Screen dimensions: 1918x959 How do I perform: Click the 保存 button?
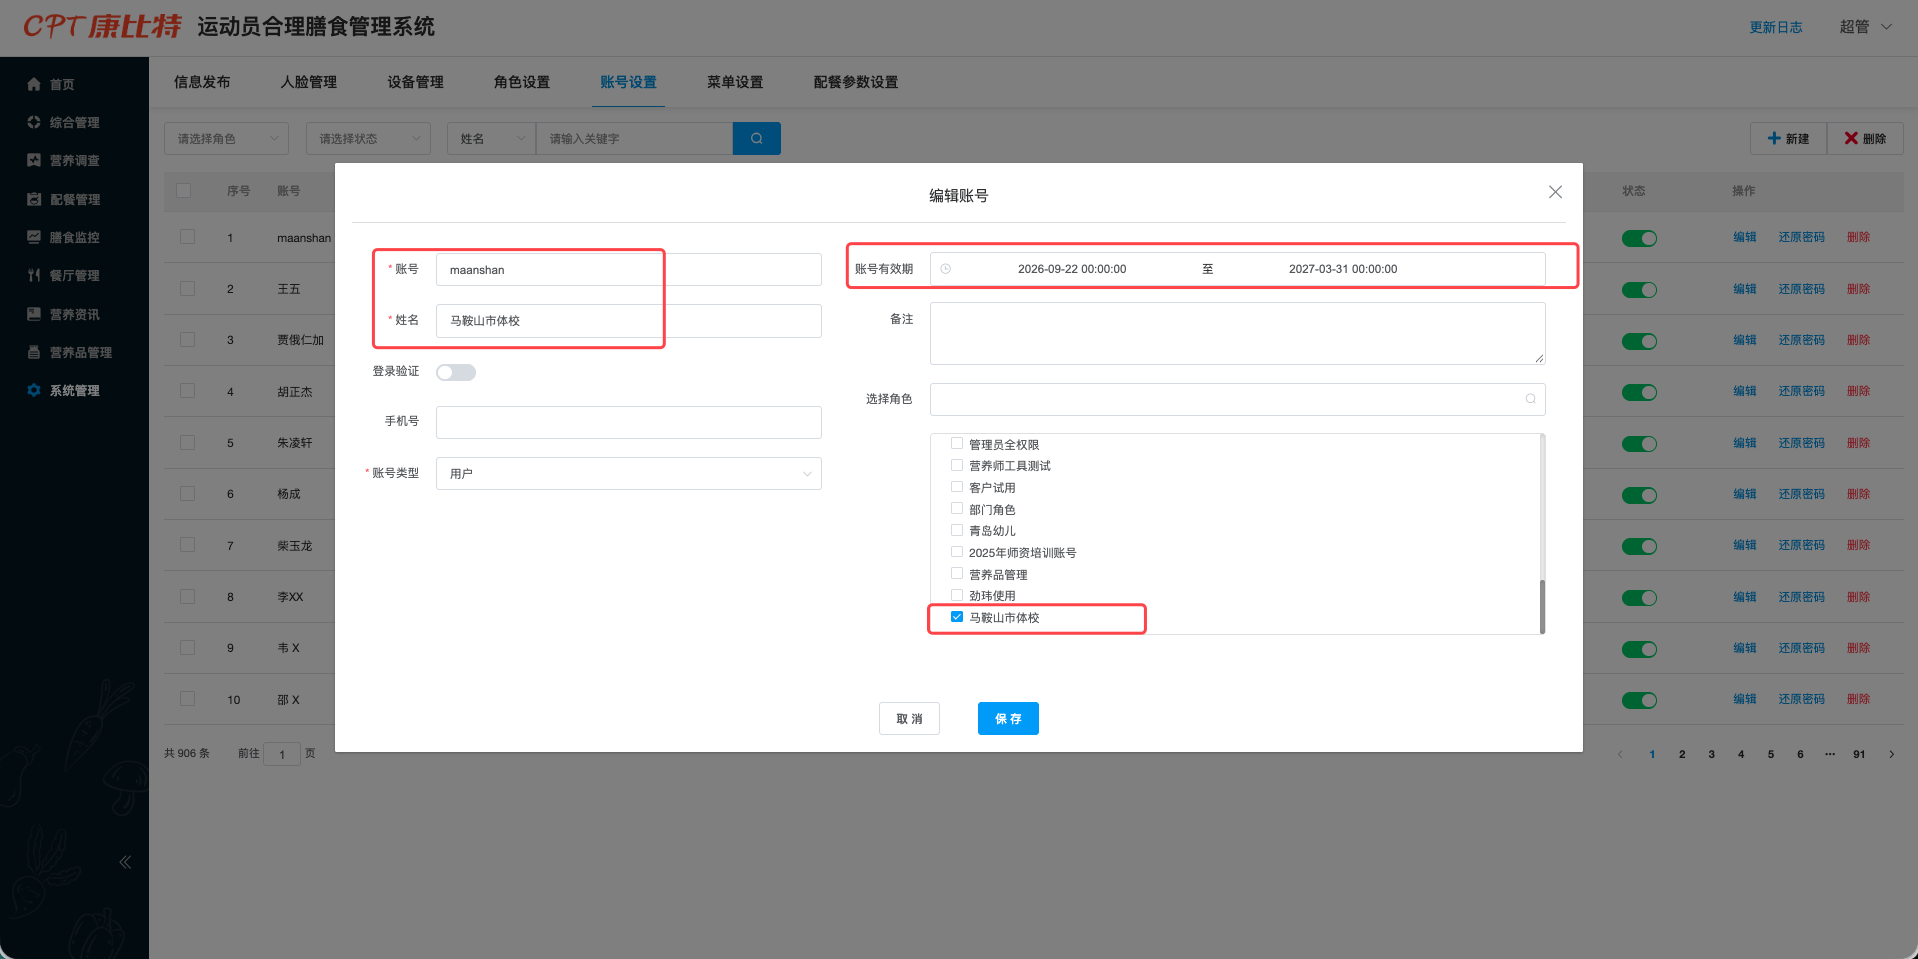point(1008,718)
